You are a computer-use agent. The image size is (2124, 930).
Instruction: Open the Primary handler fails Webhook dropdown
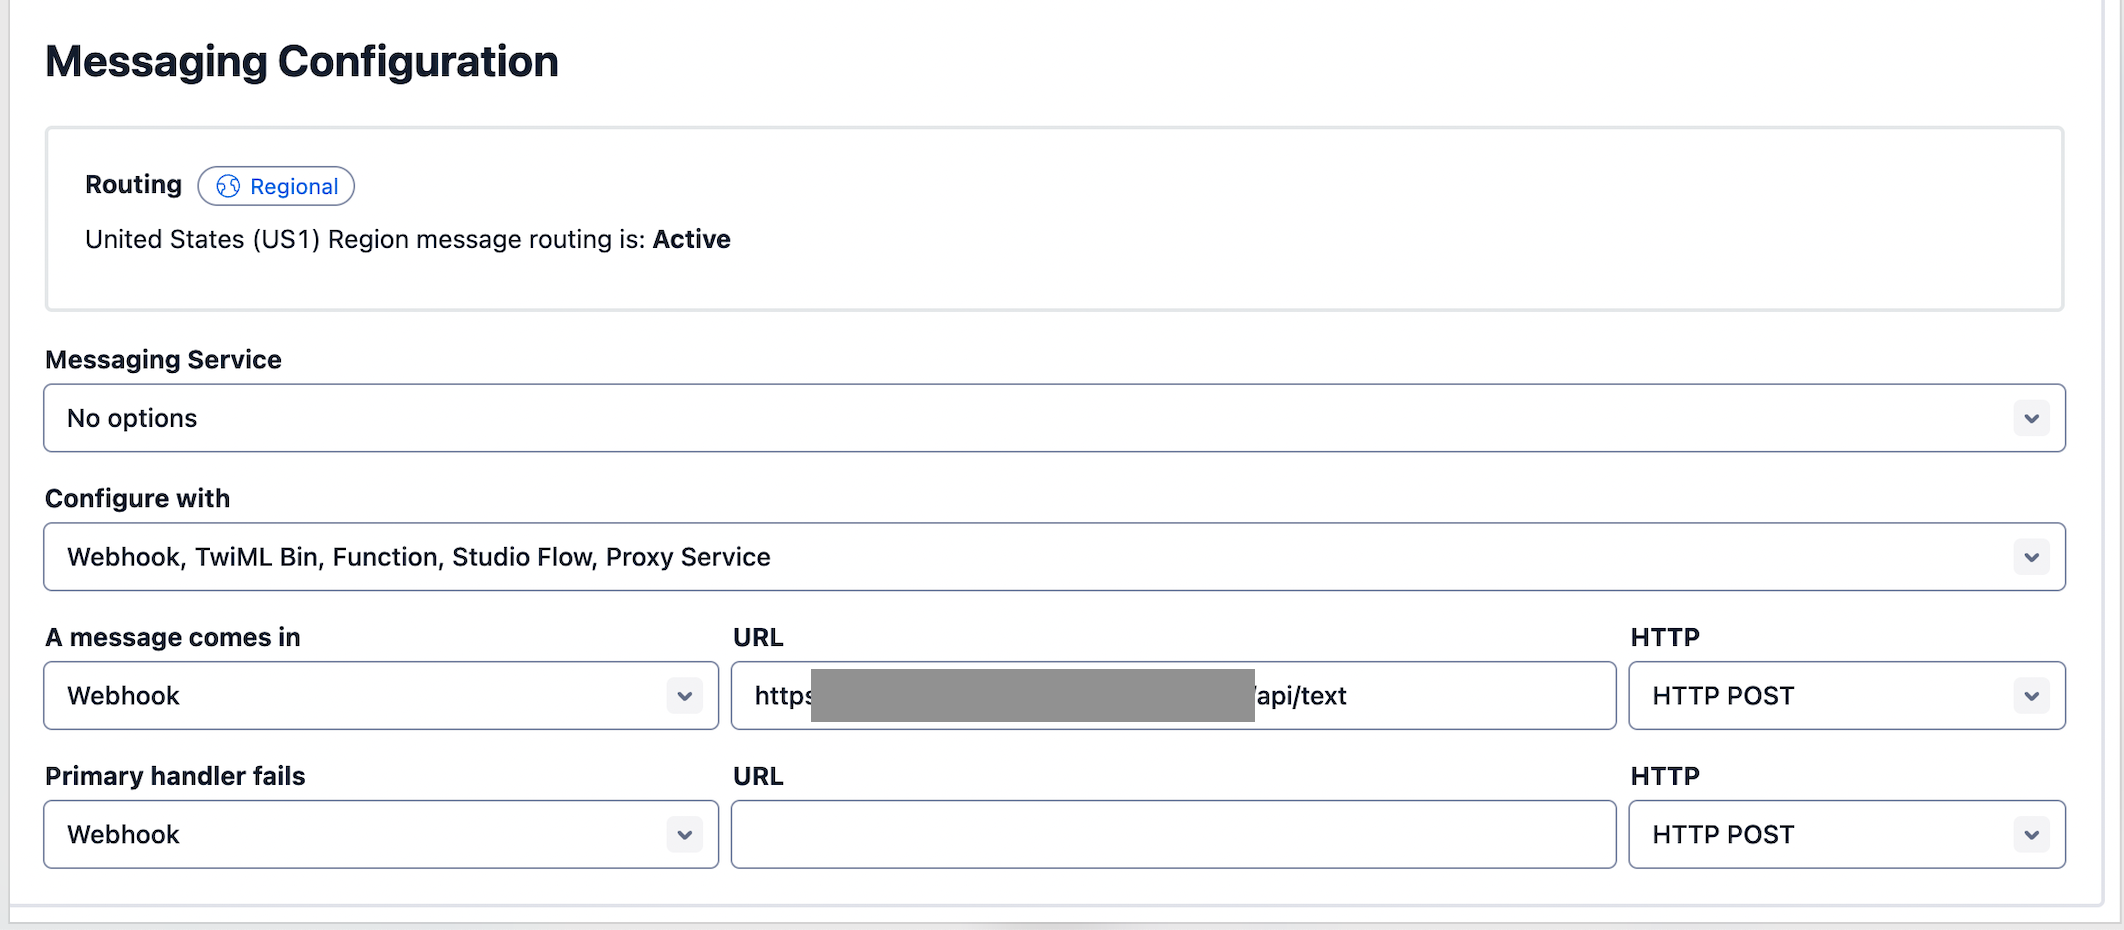(x=360, y=835)
